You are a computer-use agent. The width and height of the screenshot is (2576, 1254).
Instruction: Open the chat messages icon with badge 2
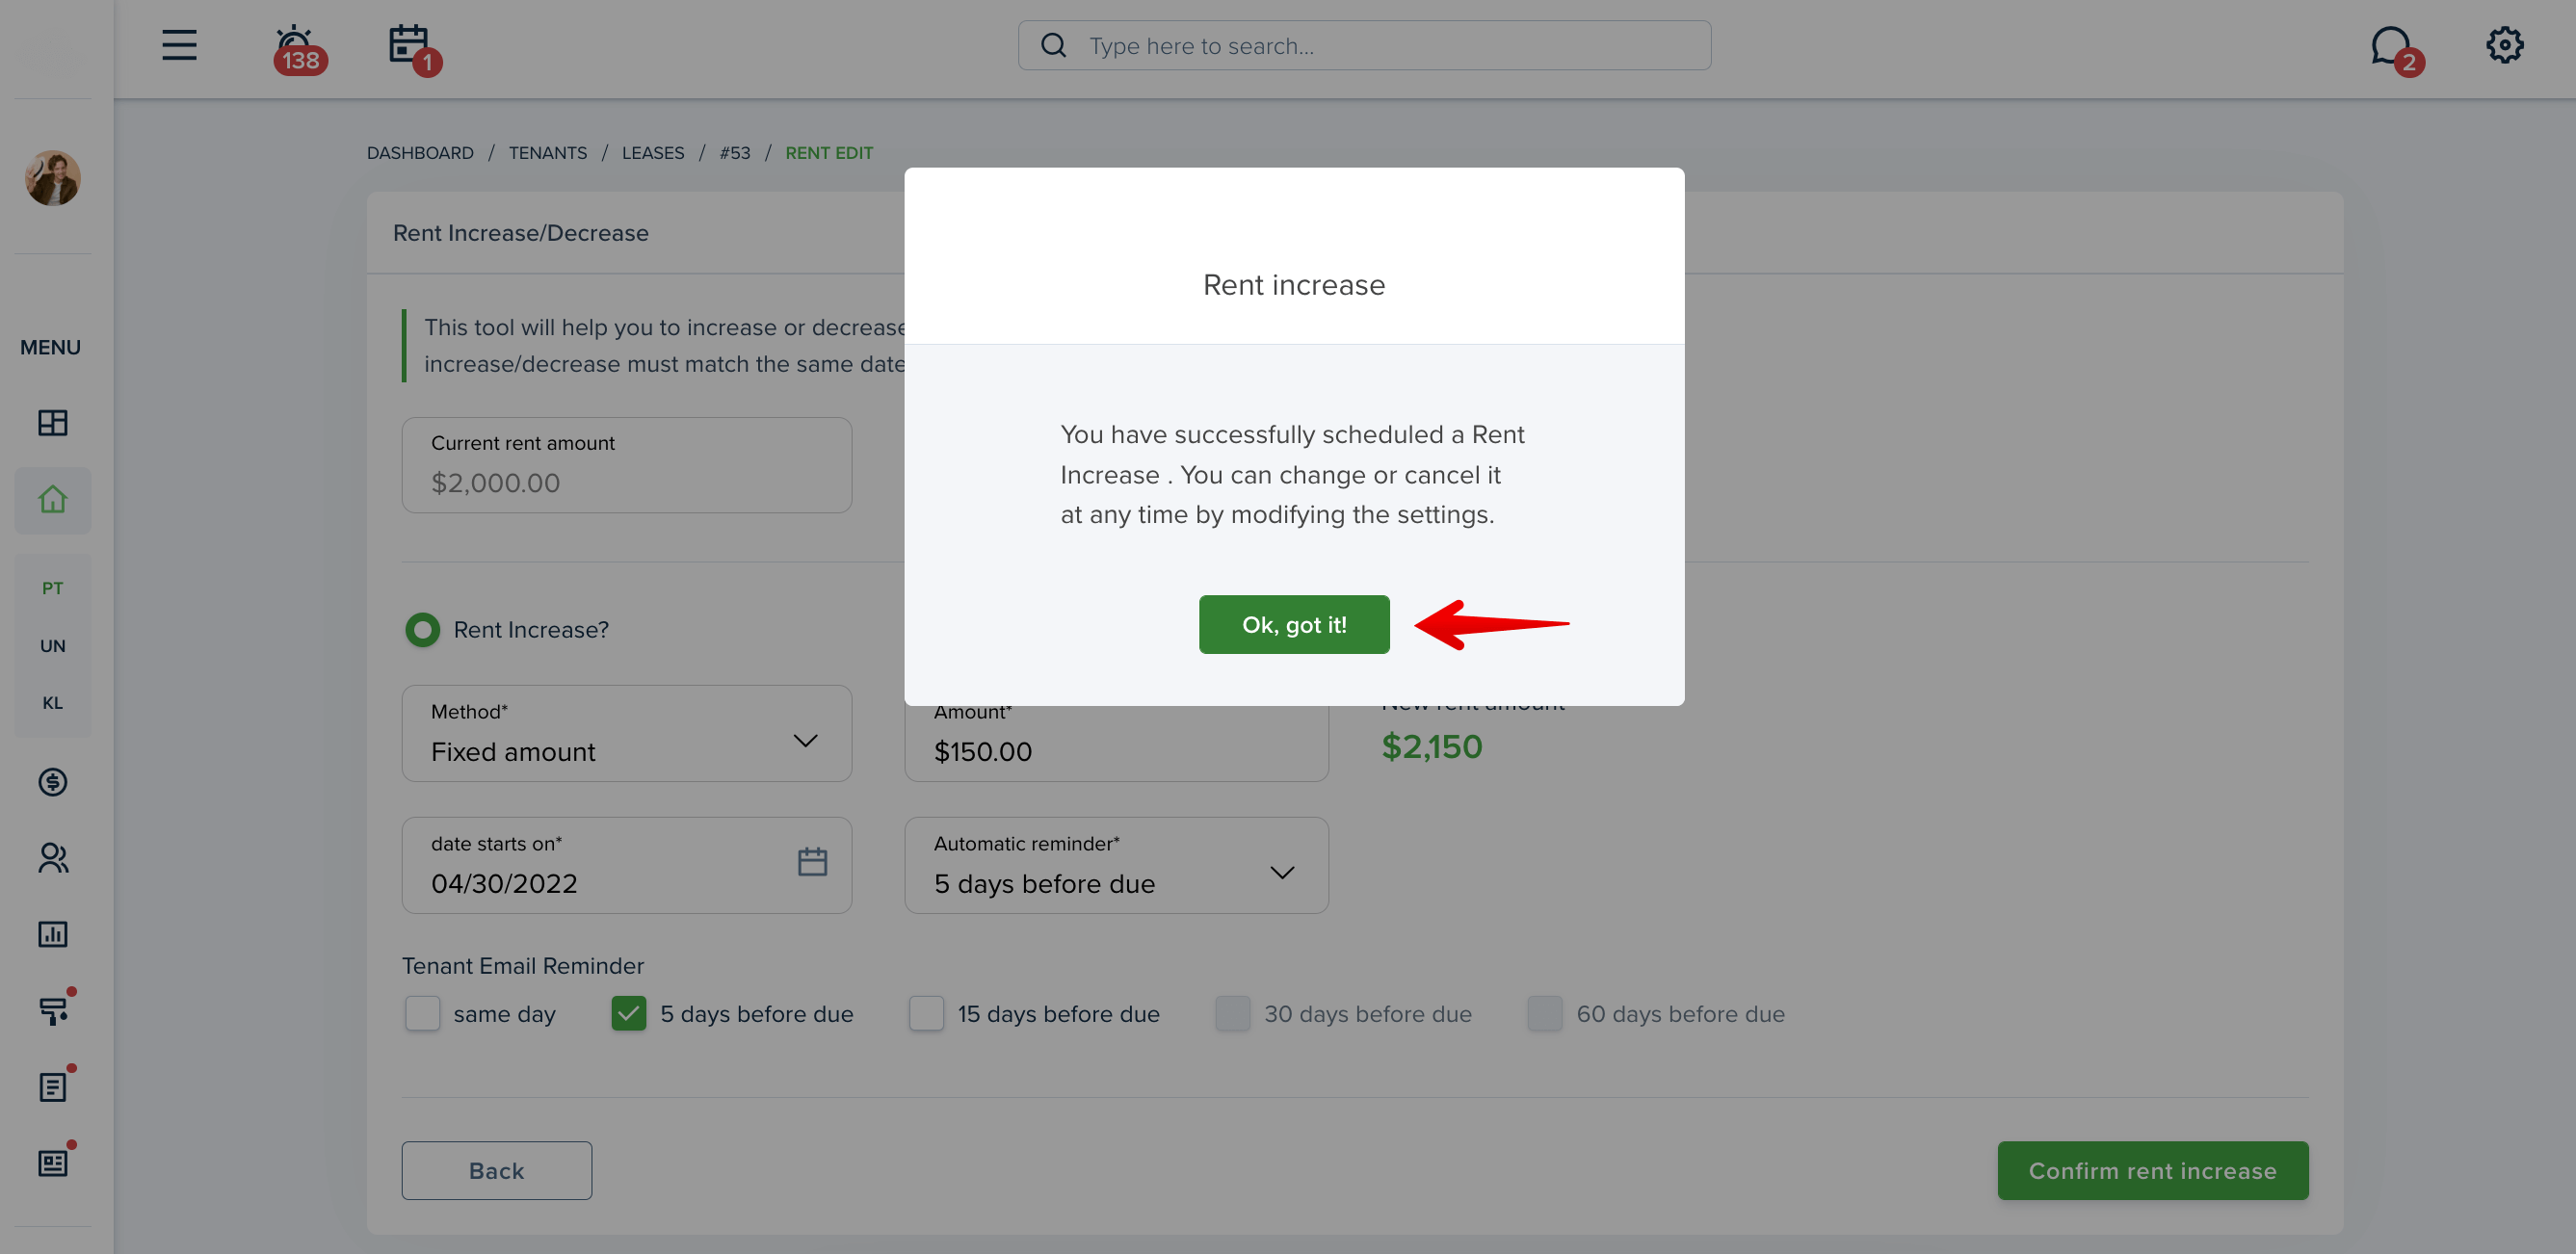(x=2395, y=48)
